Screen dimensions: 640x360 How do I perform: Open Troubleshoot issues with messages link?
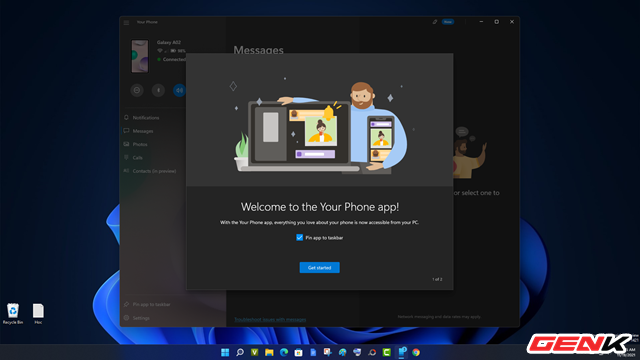tap(270, 320)
